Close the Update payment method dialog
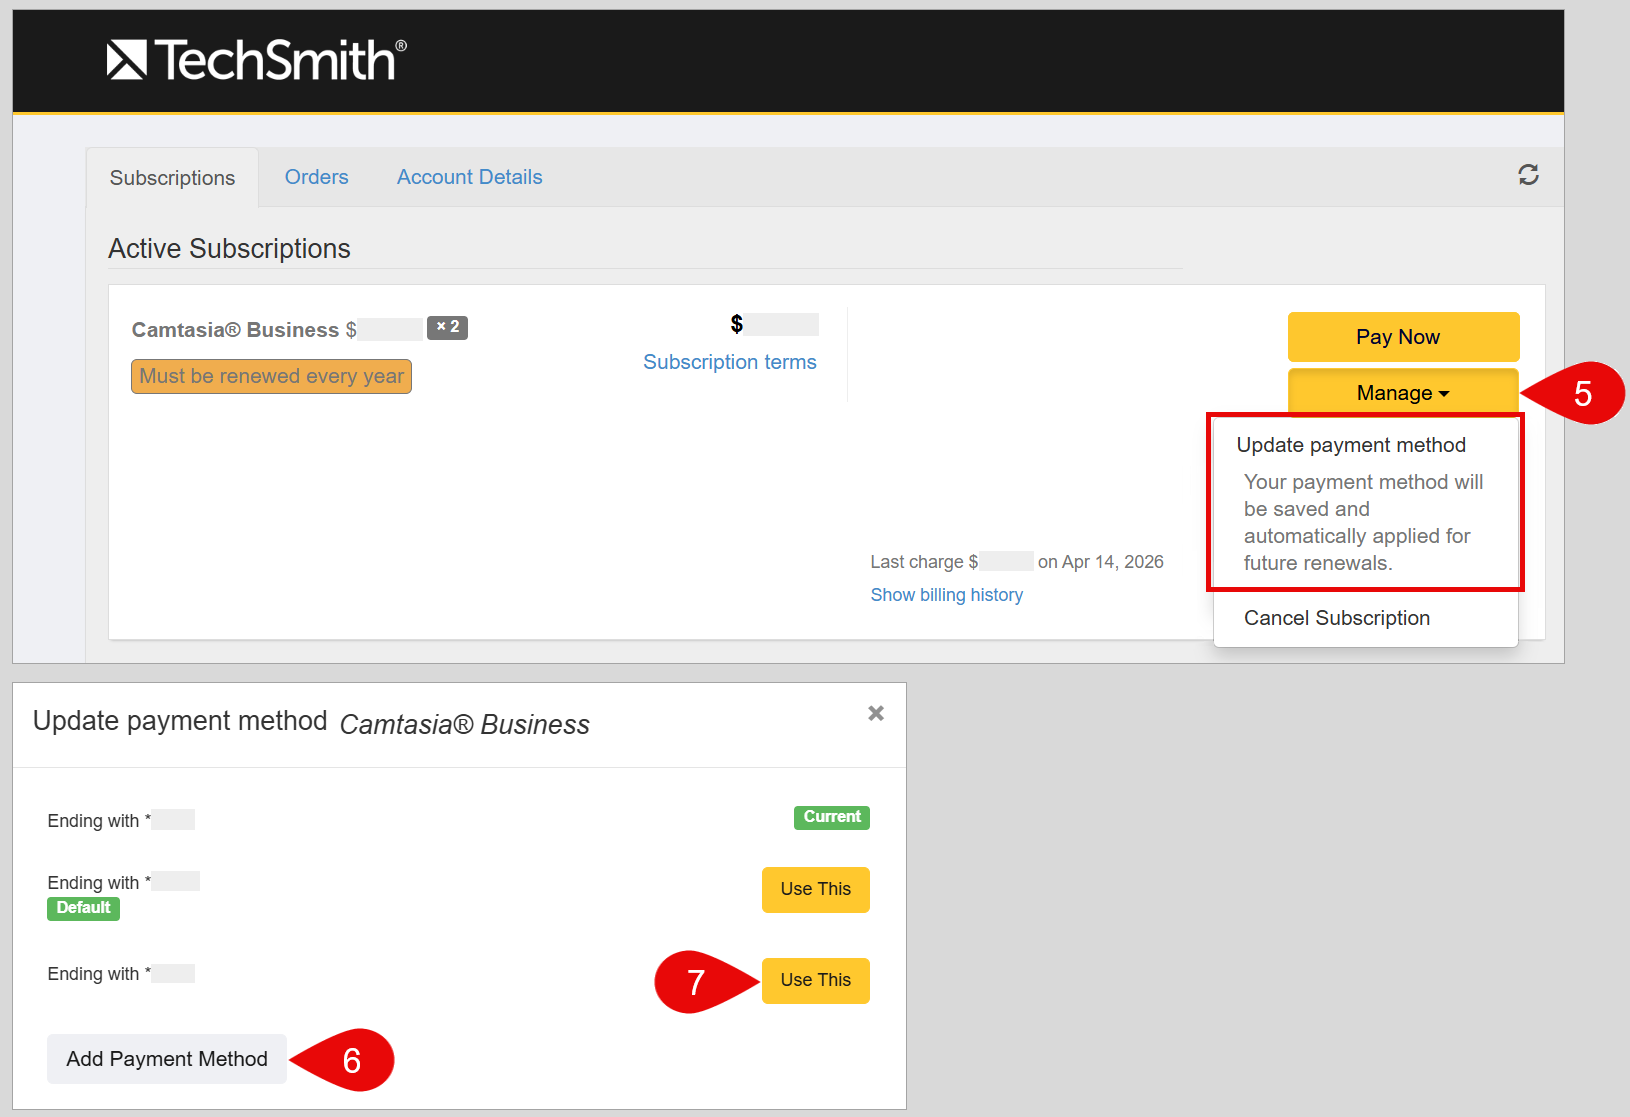 coord(876,713)
